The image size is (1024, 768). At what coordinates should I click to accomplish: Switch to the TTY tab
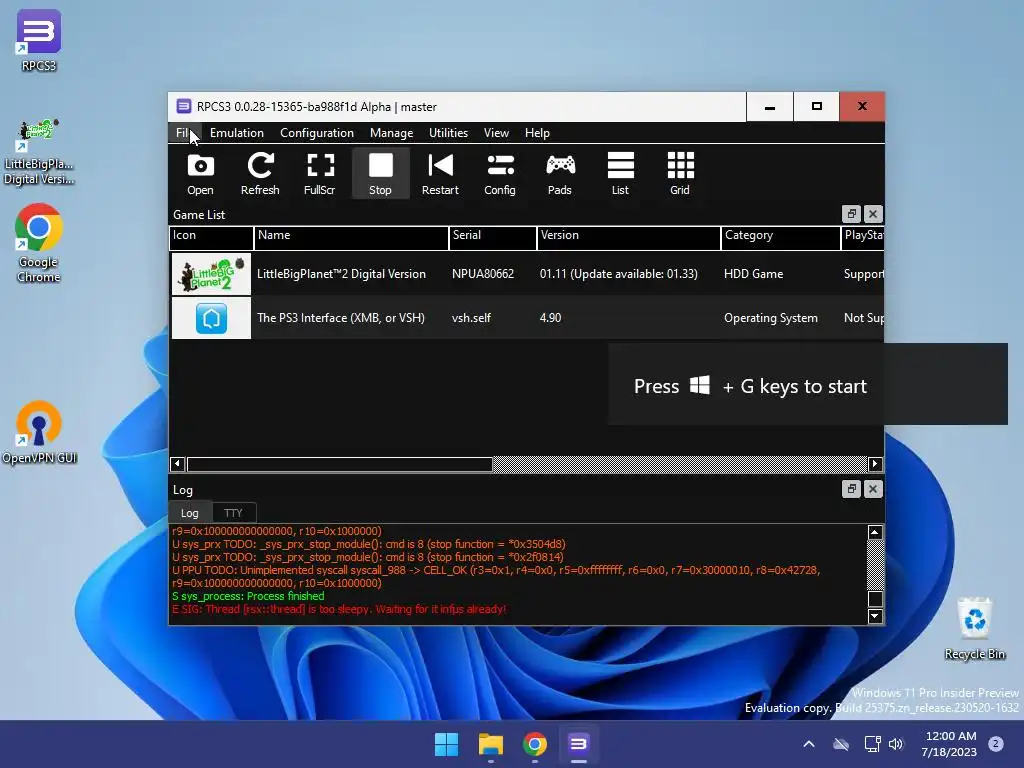[x=233, y=513]
